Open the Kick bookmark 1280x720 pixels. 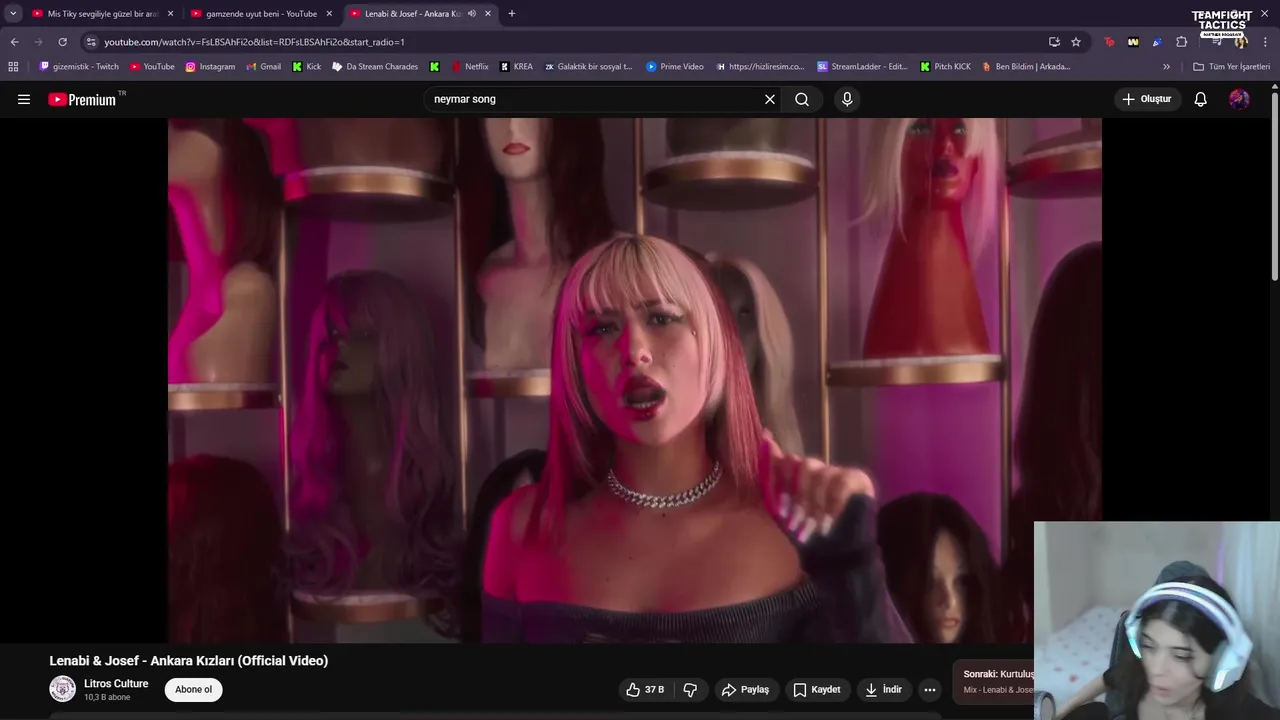(x=307, y=67)
